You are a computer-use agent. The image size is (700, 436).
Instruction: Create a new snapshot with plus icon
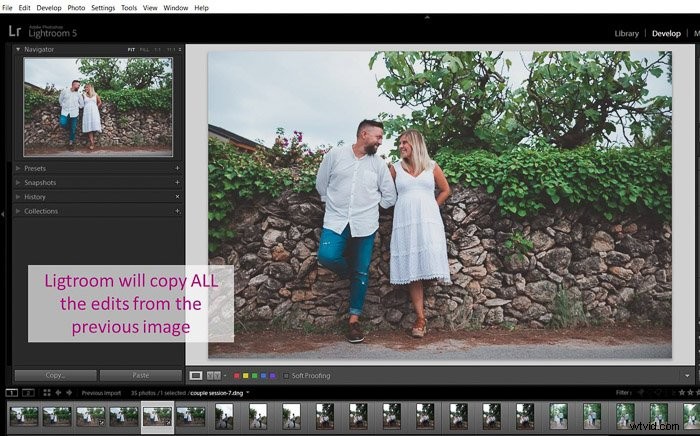[177, 183]
